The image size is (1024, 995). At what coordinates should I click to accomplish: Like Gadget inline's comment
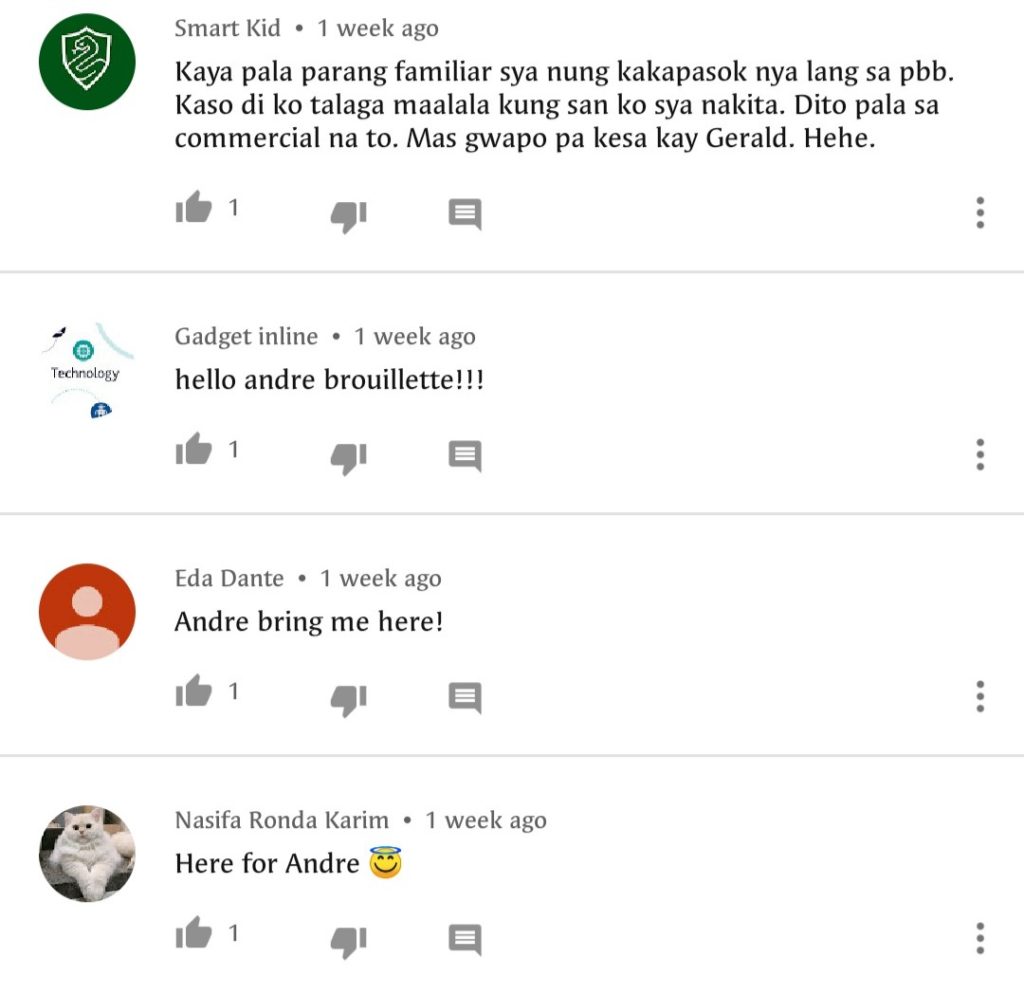(194, 449)
